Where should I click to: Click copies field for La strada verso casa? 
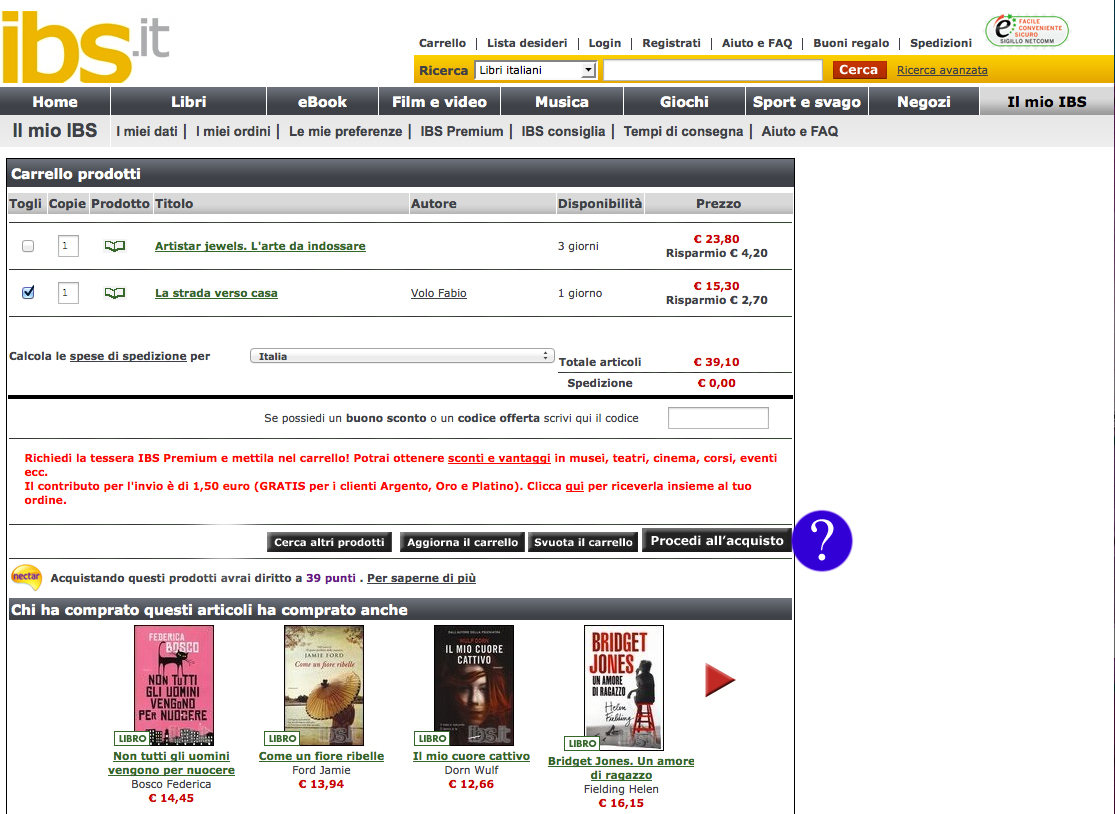click(x=68, y=293)
